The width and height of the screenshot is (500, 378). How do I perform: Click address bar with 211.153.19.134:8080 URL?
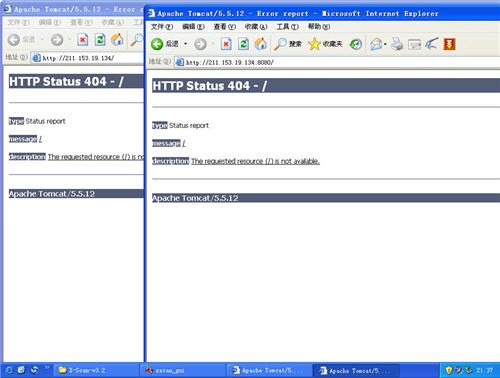click(337, 62)
